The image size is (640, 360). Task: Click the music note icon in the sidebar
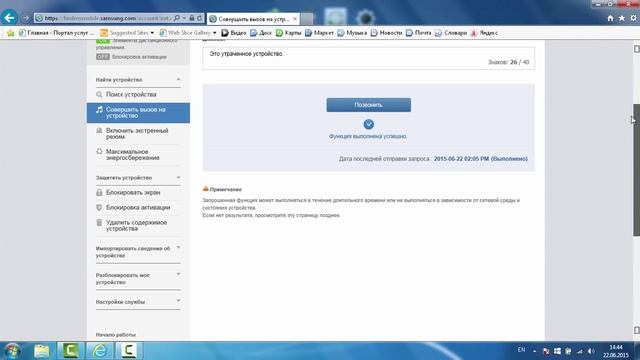tap(99, 110)
